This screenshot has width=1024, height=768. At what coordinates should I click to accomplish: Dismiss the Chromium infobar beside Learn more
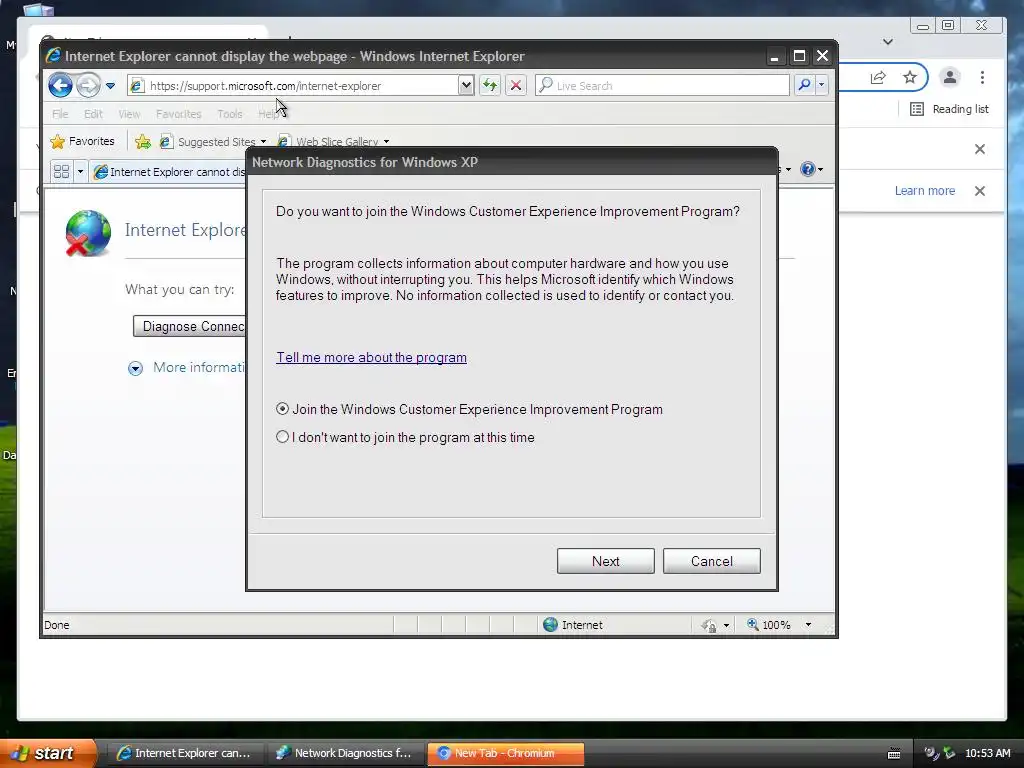click(x=980, y=191)
